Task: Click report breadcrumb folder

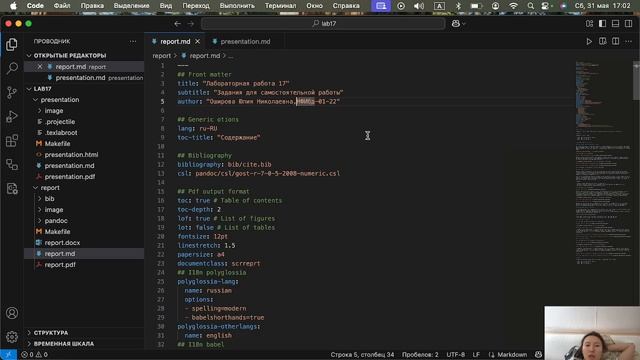Action: click(162, 56)
